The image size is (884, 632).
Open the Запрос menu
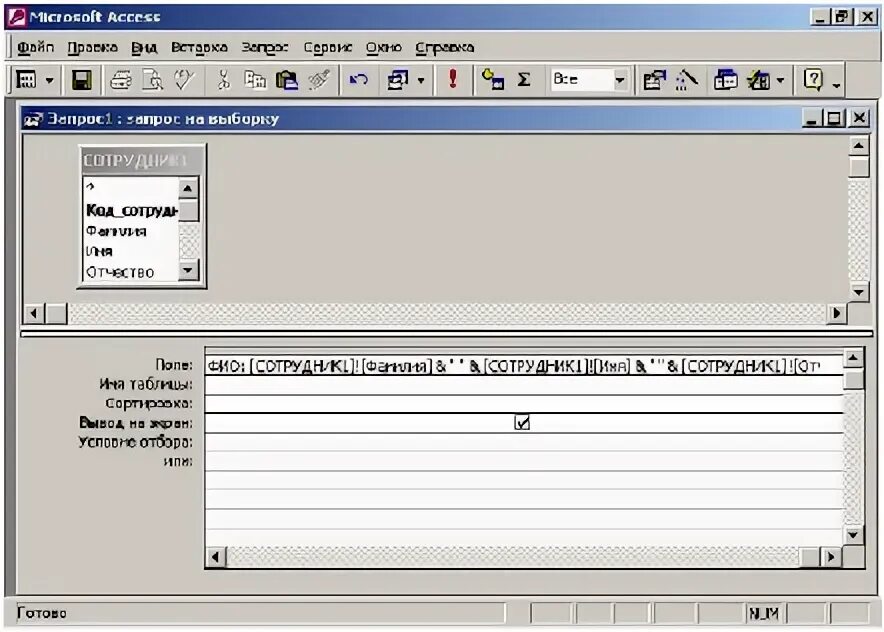264,47
